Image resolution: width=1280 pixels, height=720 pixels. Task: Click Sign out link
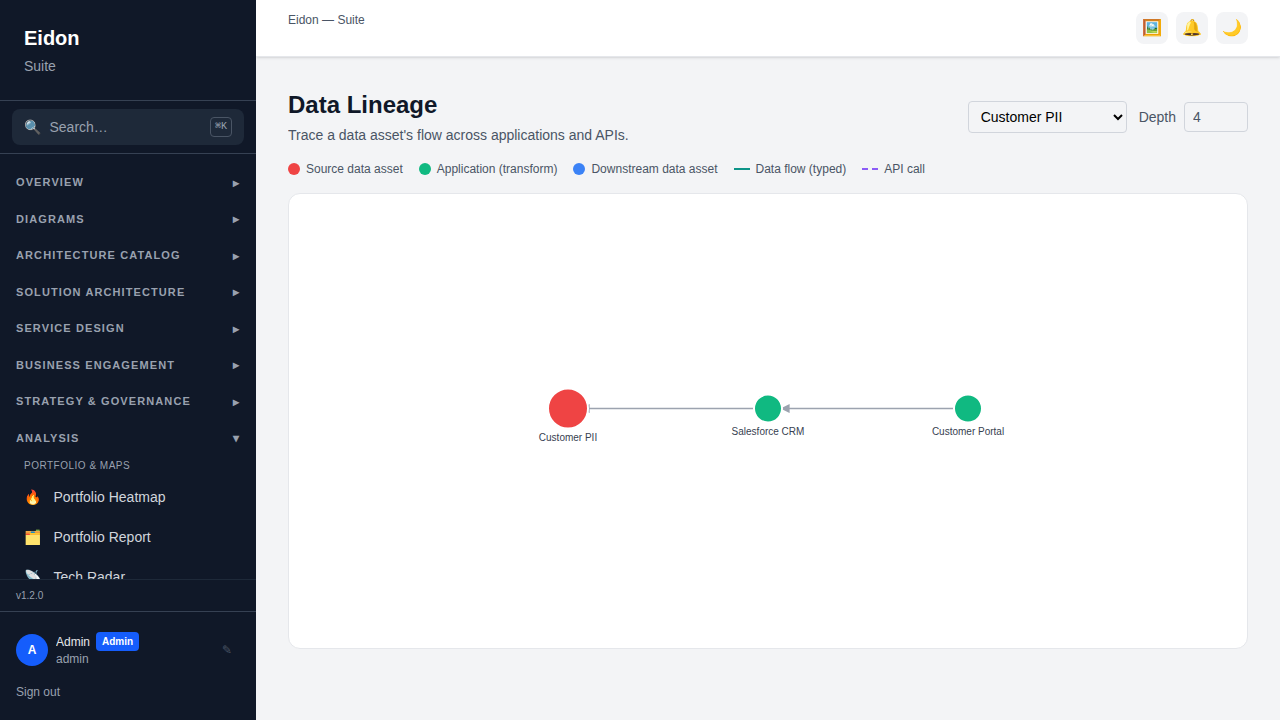pyautogui.click(x=38, y=692)
